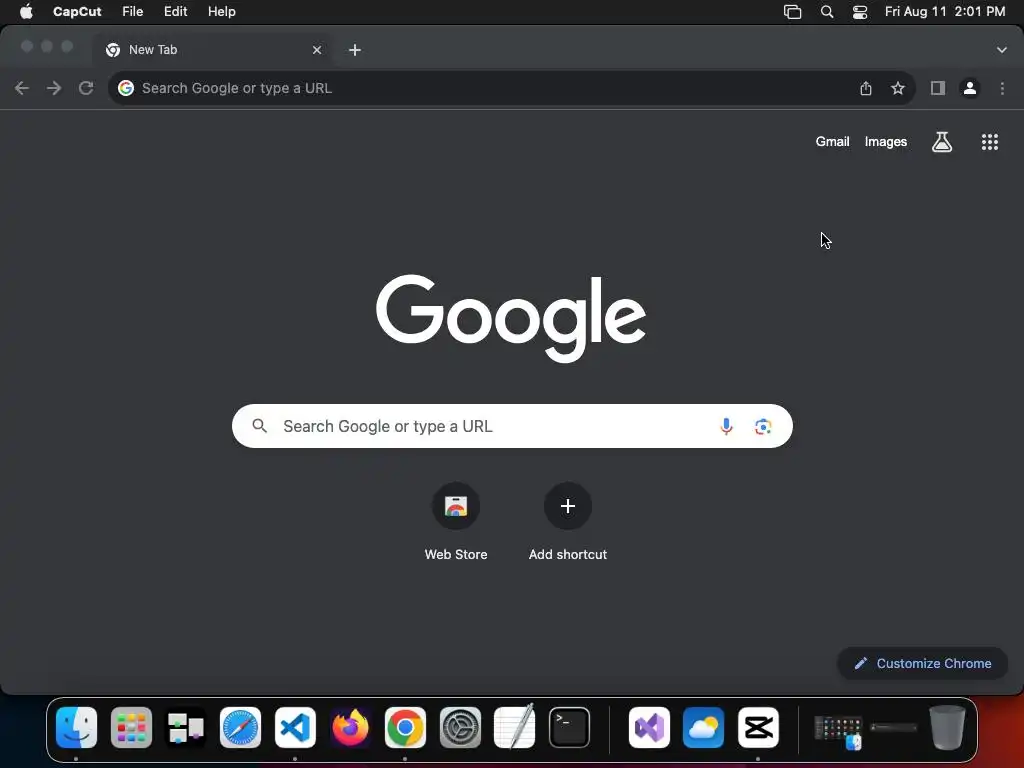Click the Google logo
Screen dimensions: 1024x768
[511, 318]
